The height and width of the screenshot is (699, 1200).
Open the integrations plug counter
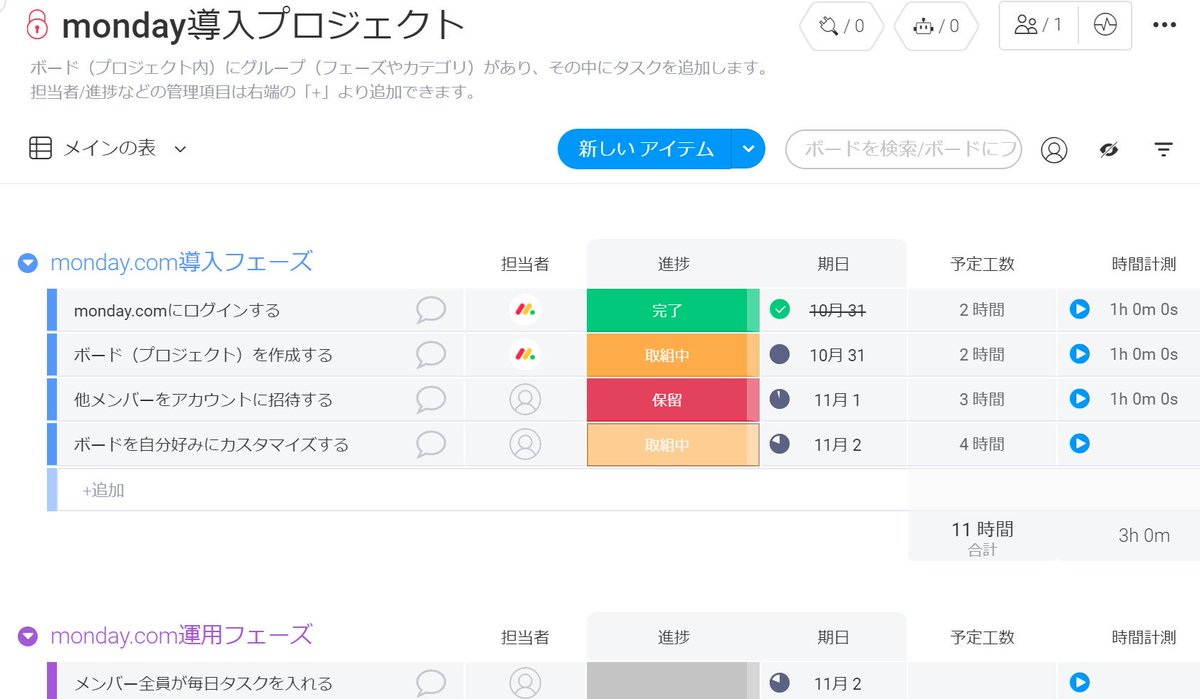point(841,26)
